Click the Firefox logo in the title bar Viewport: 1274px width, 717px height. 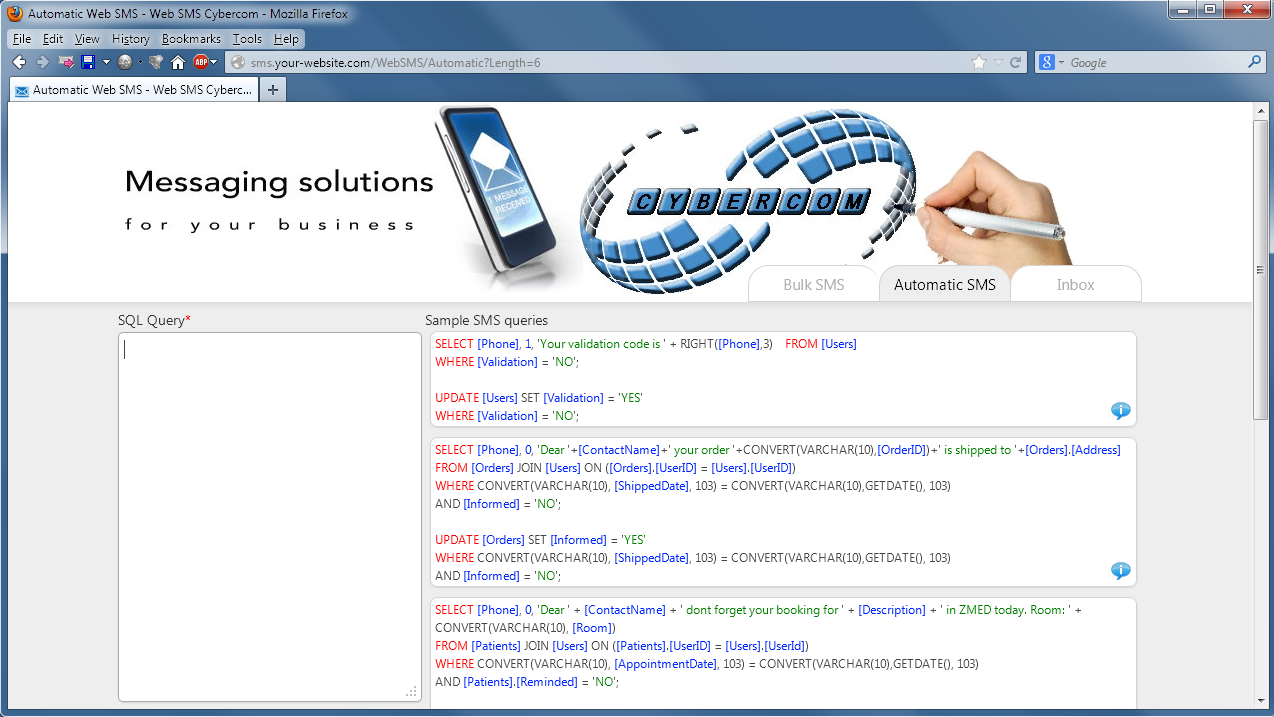(15, 14)
